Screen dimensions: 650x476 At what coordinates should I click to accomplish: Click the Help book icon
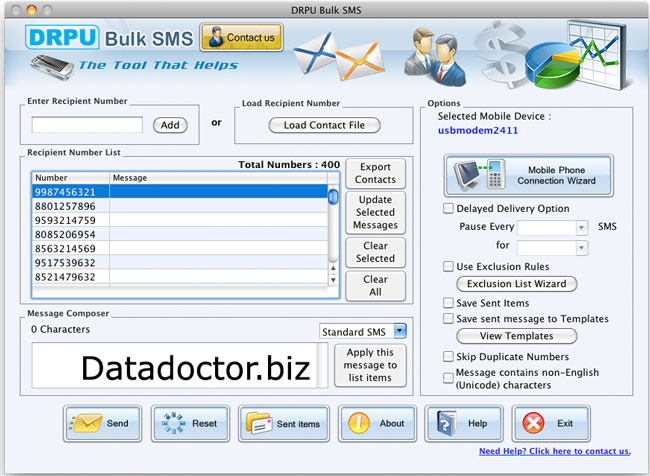pos(446,423)
